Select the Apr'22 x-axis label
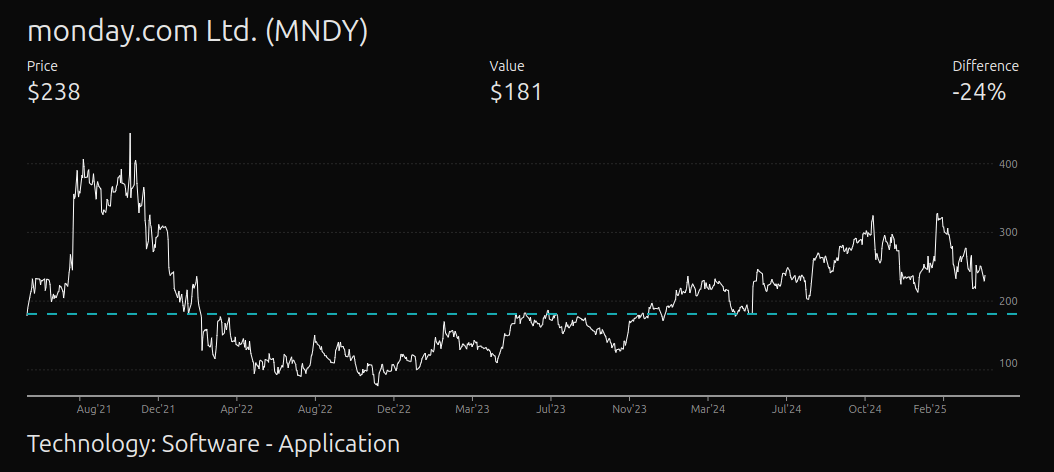 pos(237,408)
